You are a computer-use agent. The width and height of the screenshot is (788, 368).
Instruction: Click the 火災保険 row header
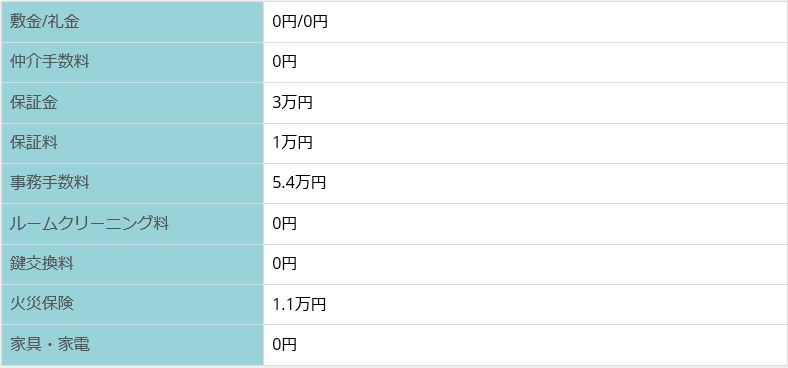click(x=132, y=305)
